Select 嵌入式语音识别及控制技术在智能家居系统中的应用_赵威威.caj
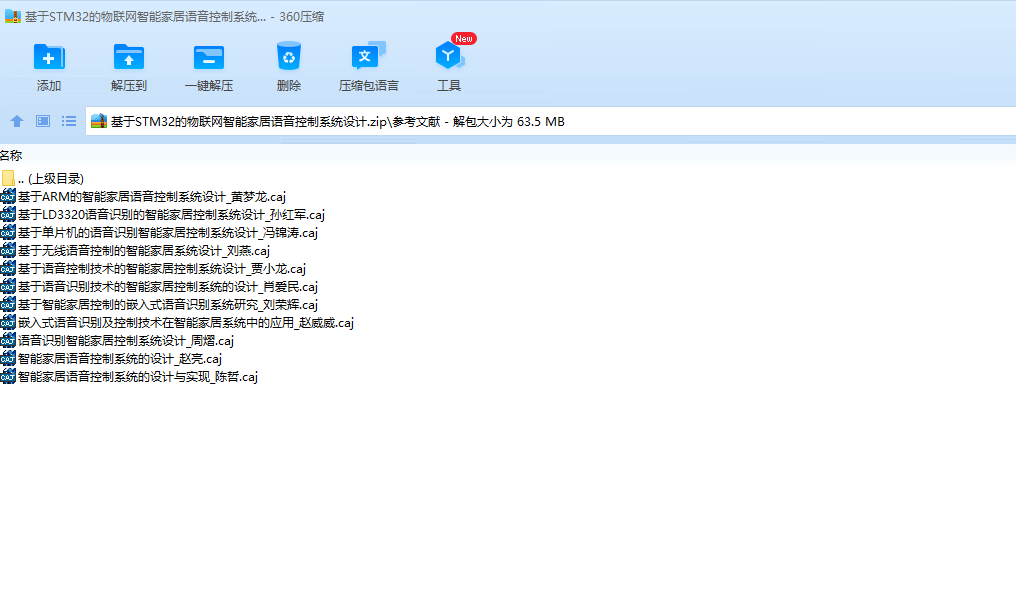1016x599 pixels. [186, 323]
